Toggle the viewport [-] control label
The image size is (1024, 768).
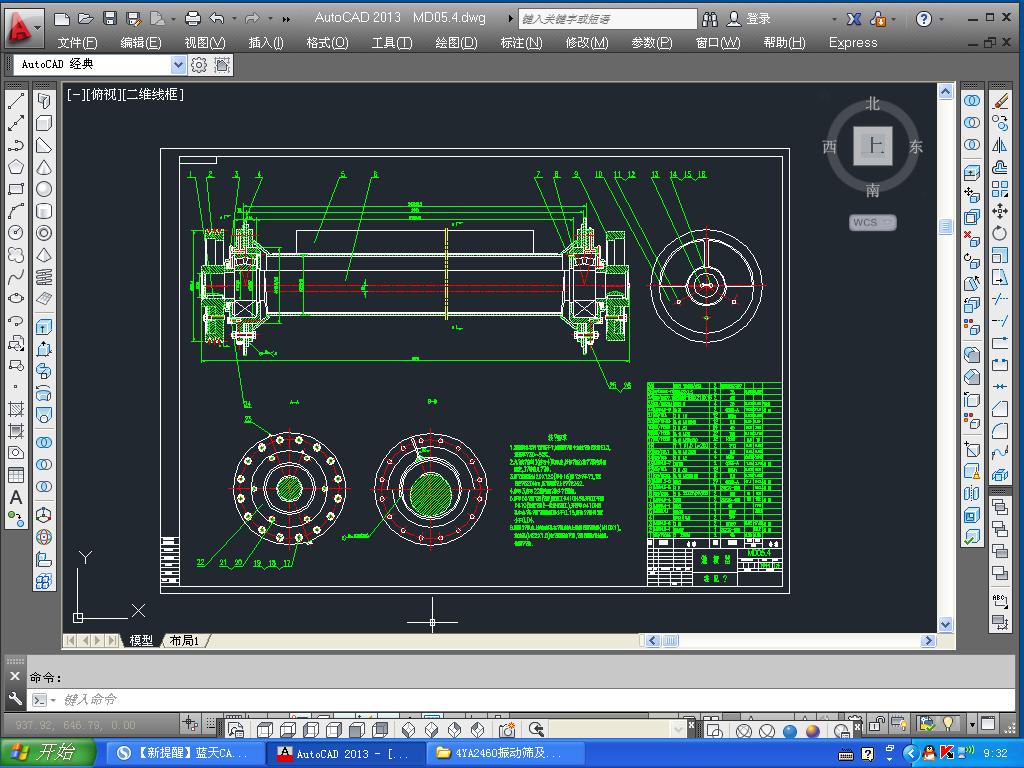coord(74,94)
